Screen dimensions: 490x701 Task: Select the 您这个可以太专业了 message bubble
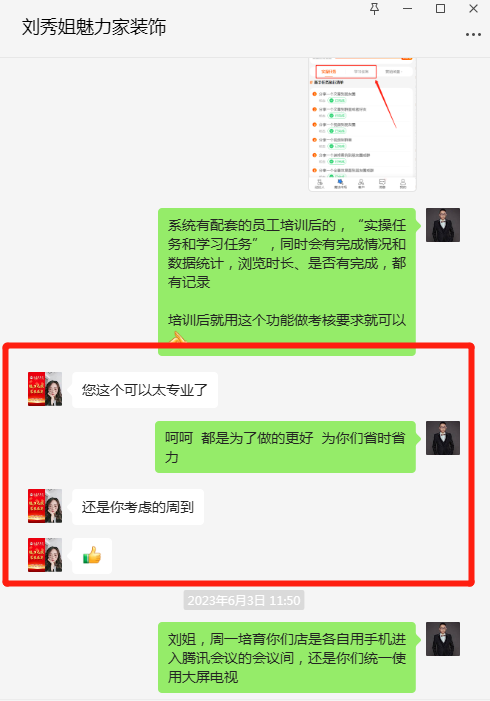(x=145, y=390)
